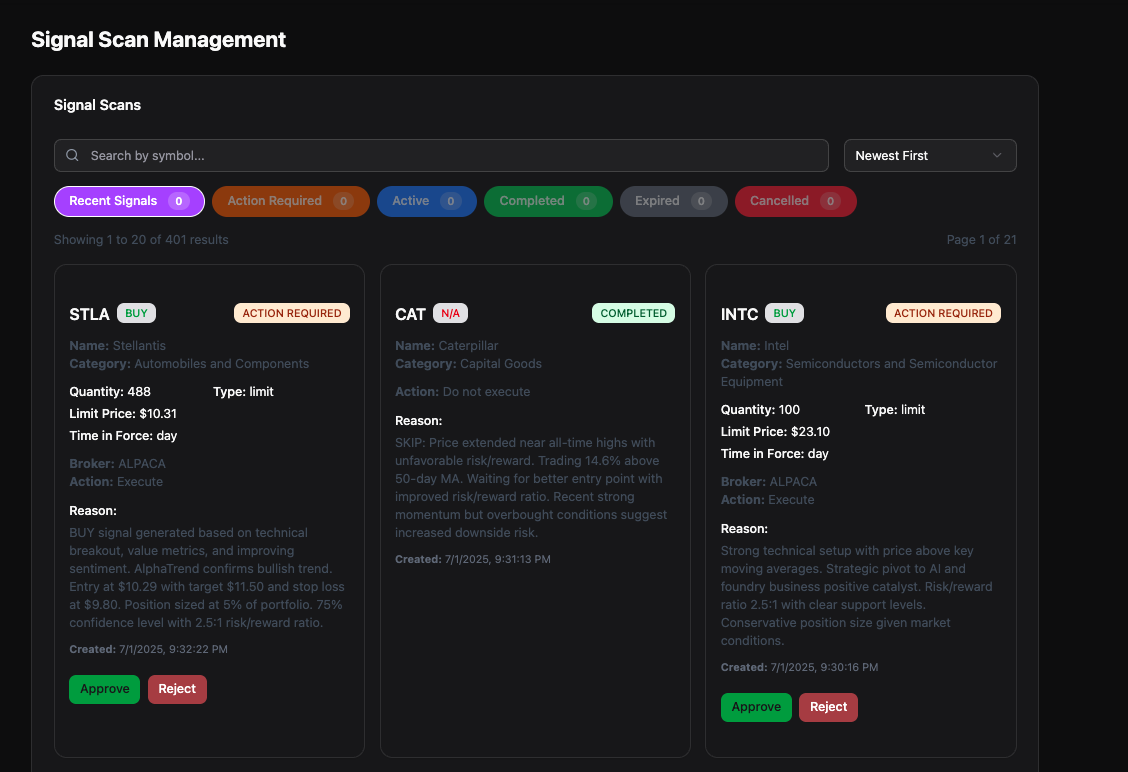Click the BUY badge on INTC card

(785, 312)
